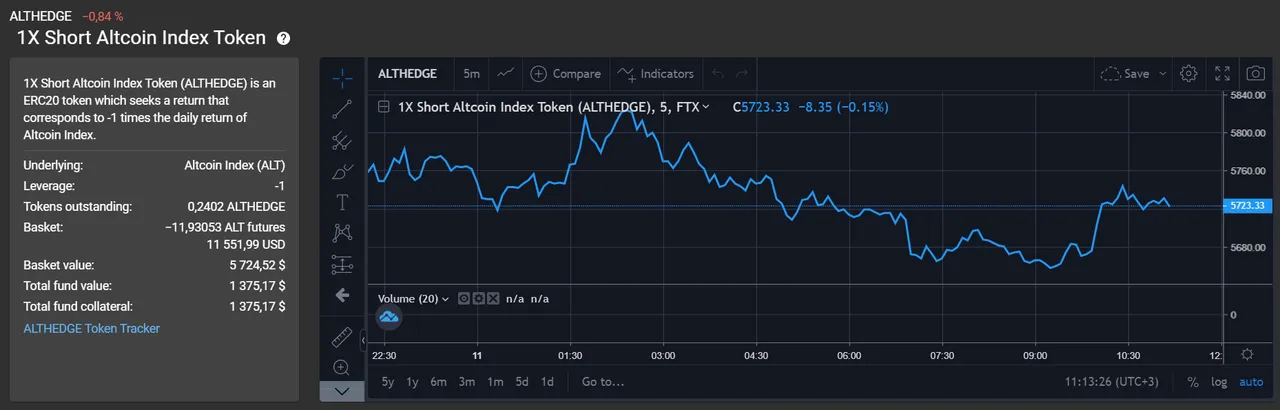Open chart settings gear icon
Image resolution: width=1280 pixels, height=410 pixels.
click(x=1189, y=73)
